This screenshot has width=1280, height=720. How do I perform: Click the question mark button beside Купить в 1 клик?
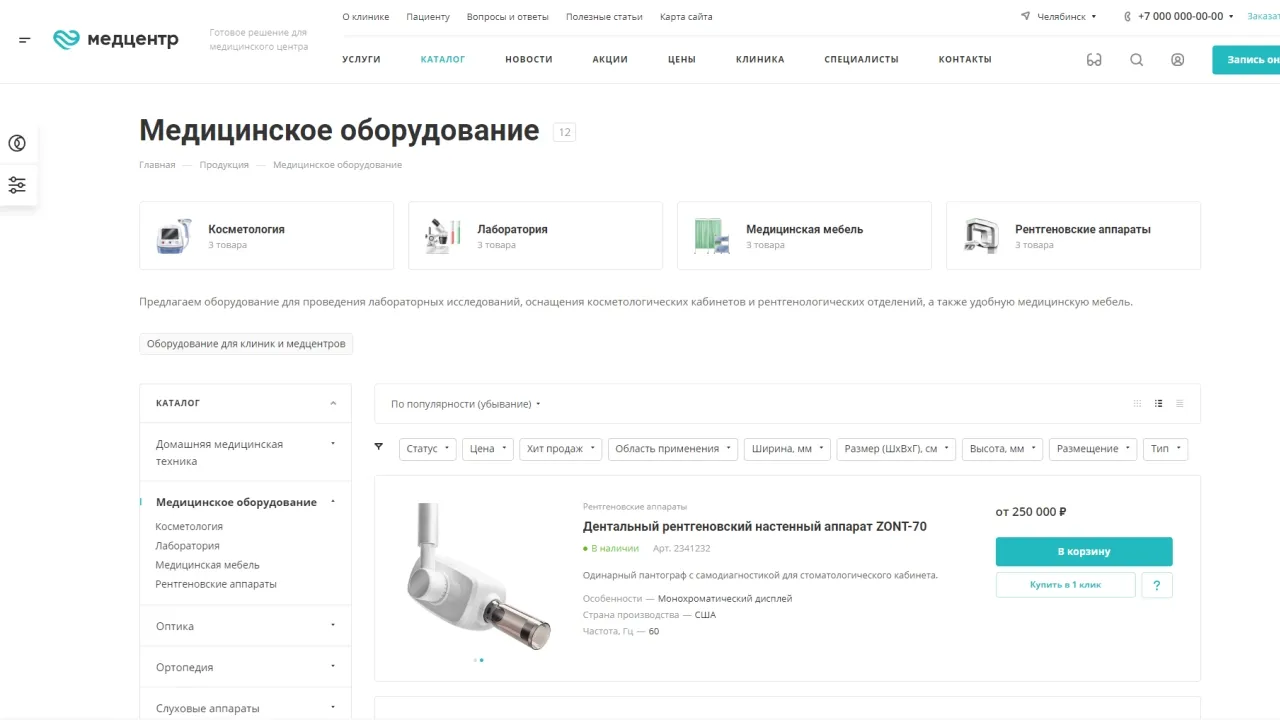coord(1157,585)
